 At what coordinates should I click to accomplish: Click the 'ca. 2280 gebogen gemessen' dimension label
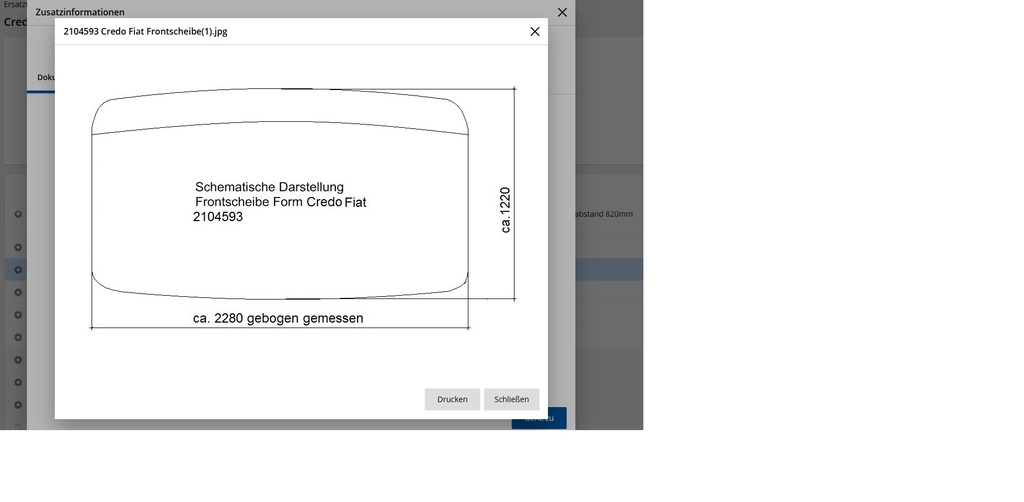278,318
